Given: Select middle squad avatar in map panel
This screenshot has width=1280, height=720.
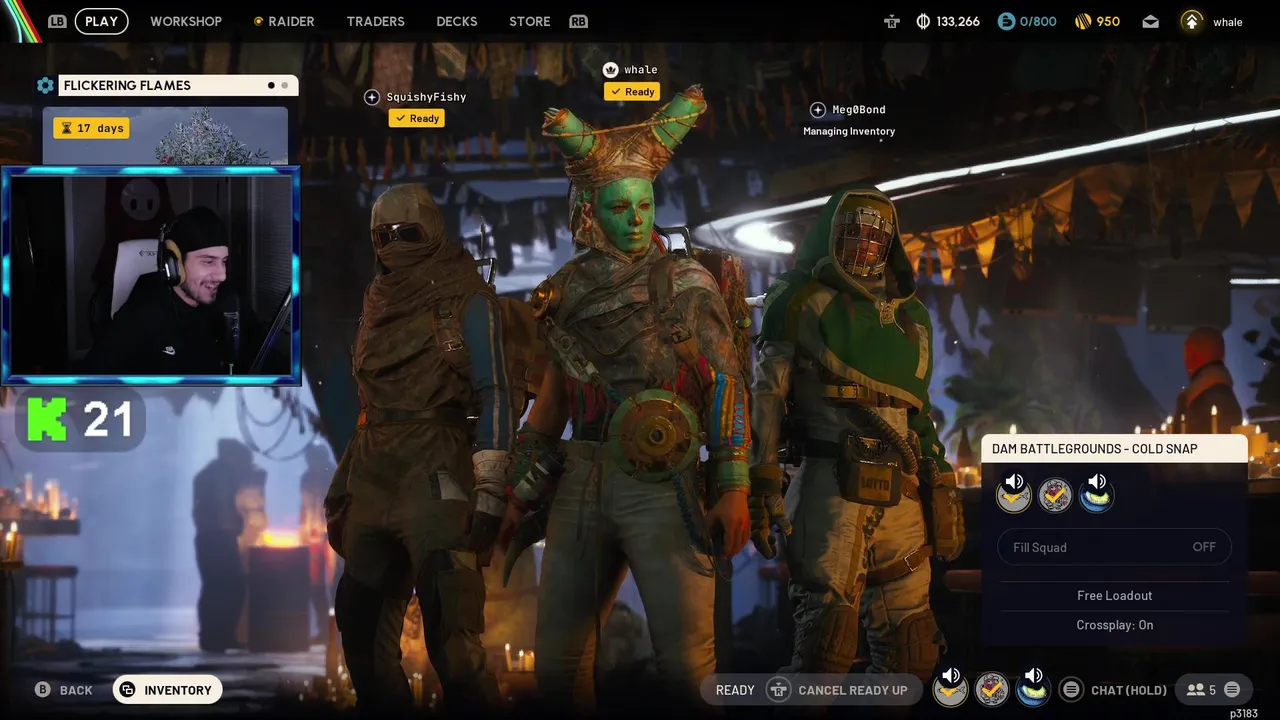Looking at the screenshot, I should click(1055, 494).
